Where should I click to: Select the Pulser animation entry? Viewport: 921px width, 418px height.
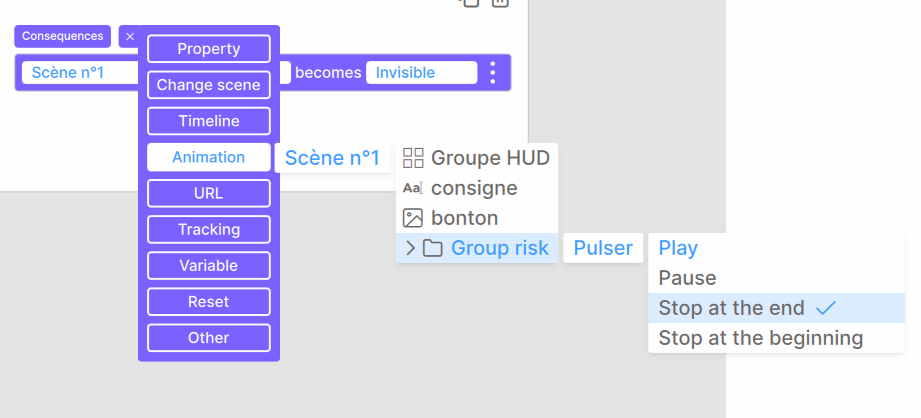(602, 248)
